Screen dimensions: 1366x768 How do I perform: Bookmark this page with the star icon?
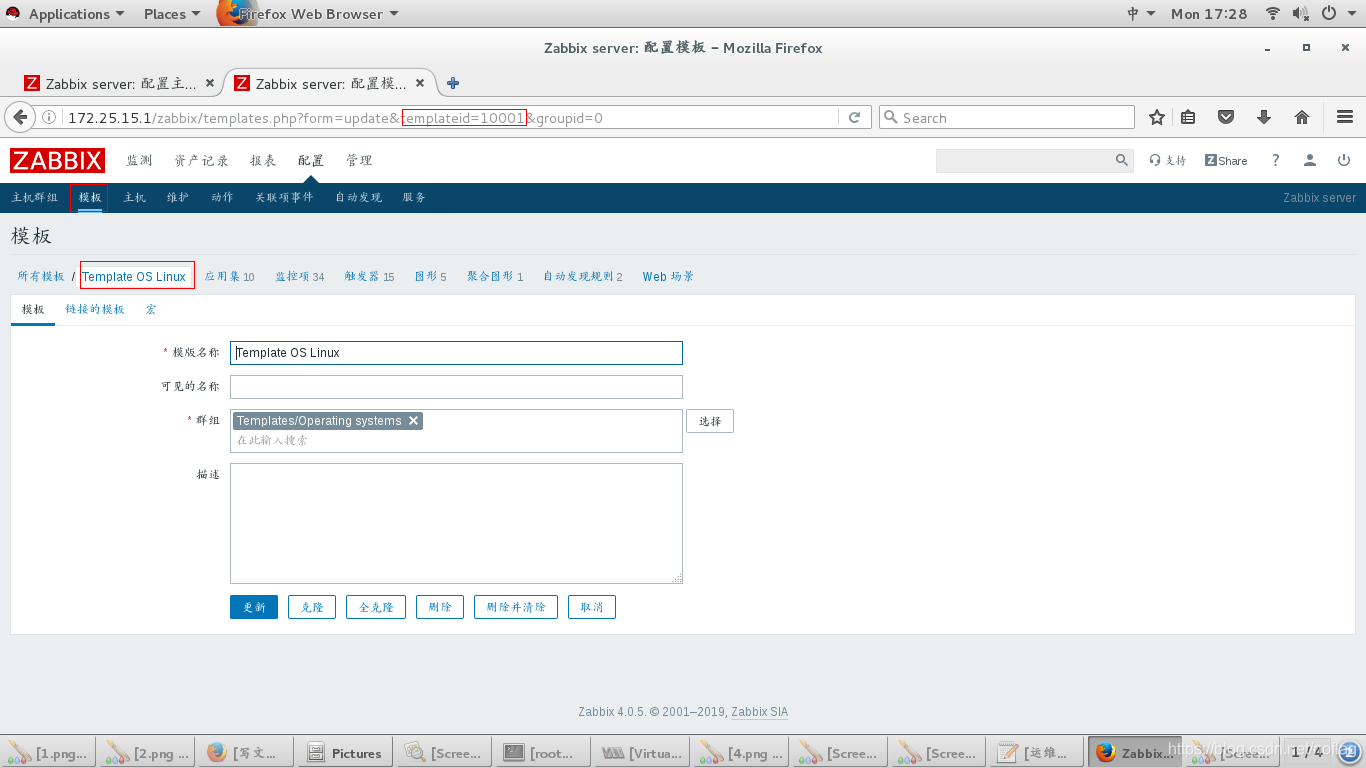pos(1157,117)
